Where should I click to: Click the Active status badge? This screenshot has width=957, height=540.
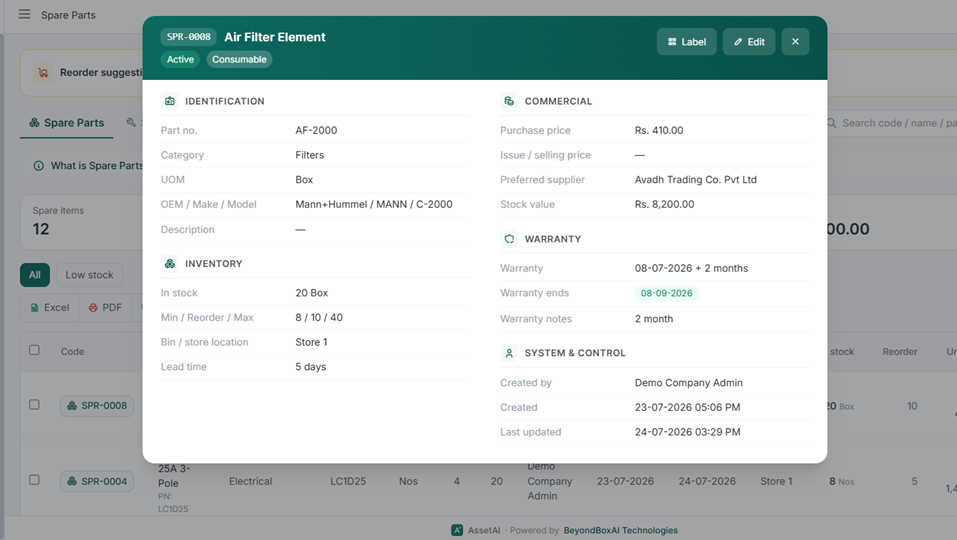[x=180, y=59]
